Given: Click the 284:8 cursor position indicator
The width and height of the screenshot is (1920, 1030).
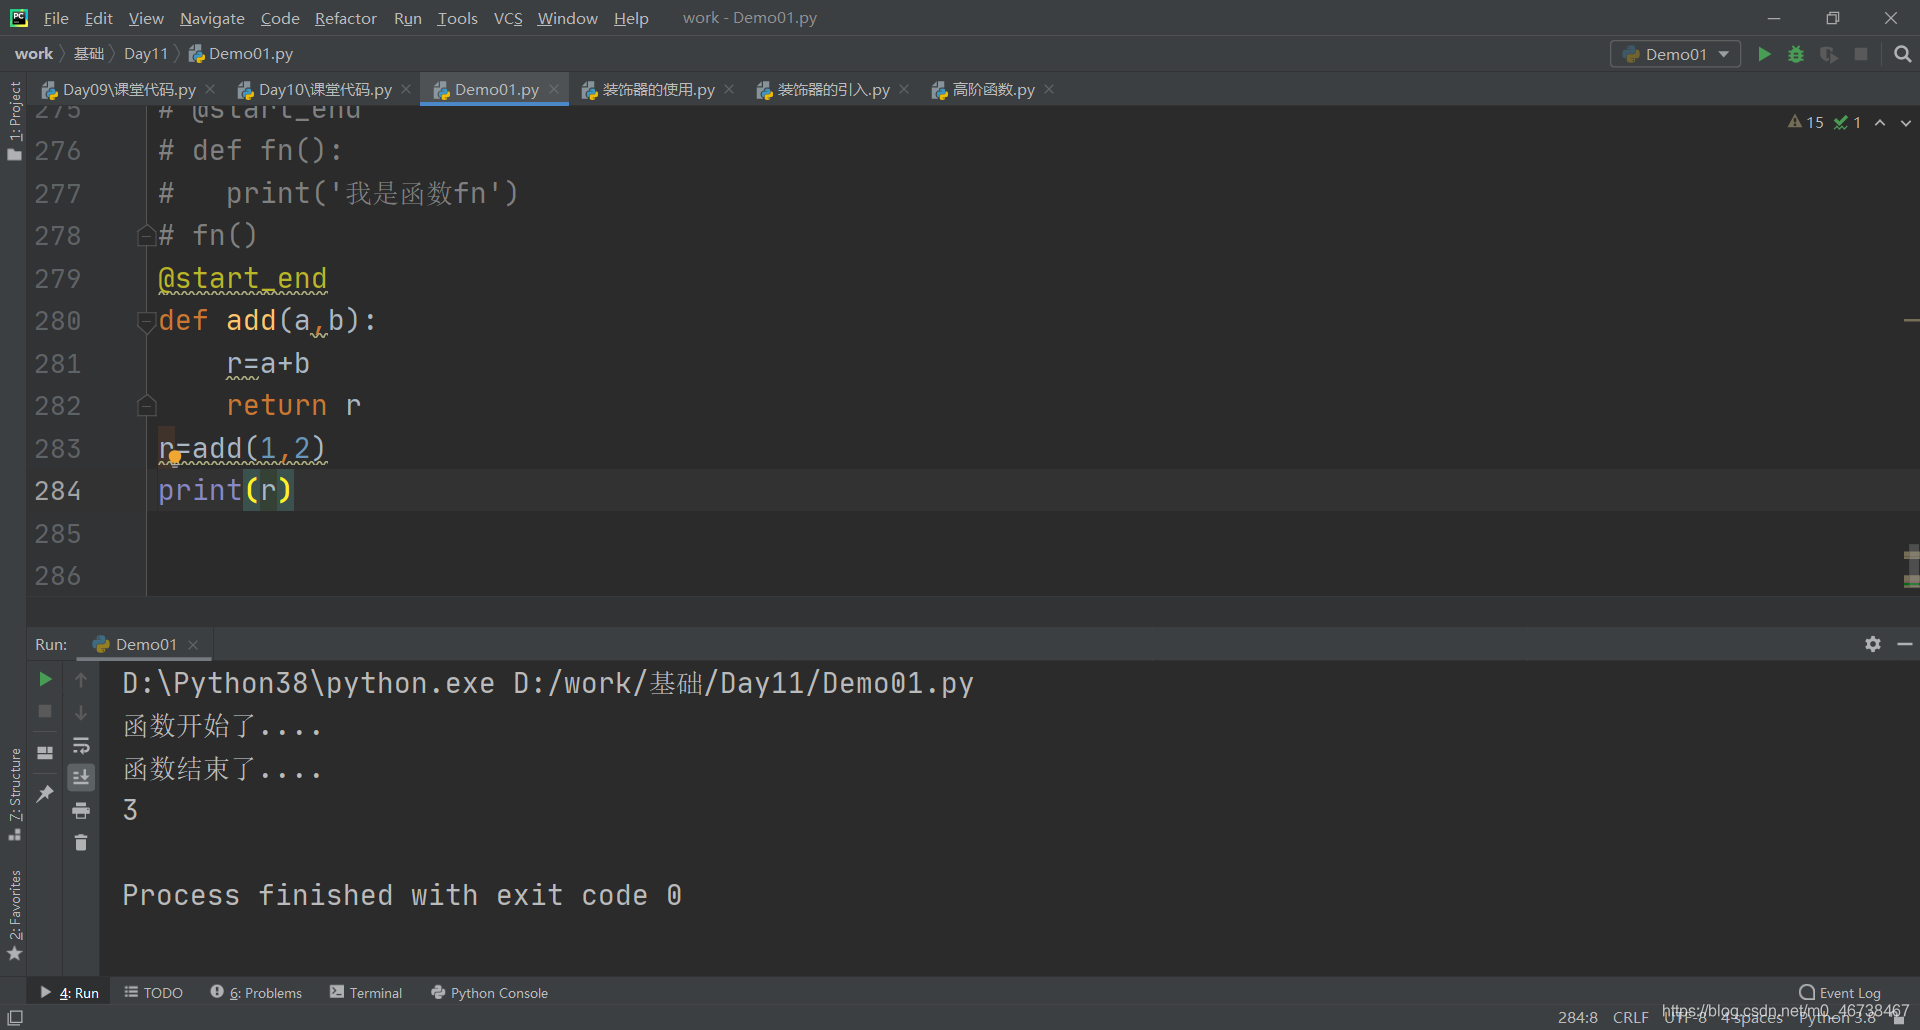Looking at the screenshot, I should tap(1577, 1018).
